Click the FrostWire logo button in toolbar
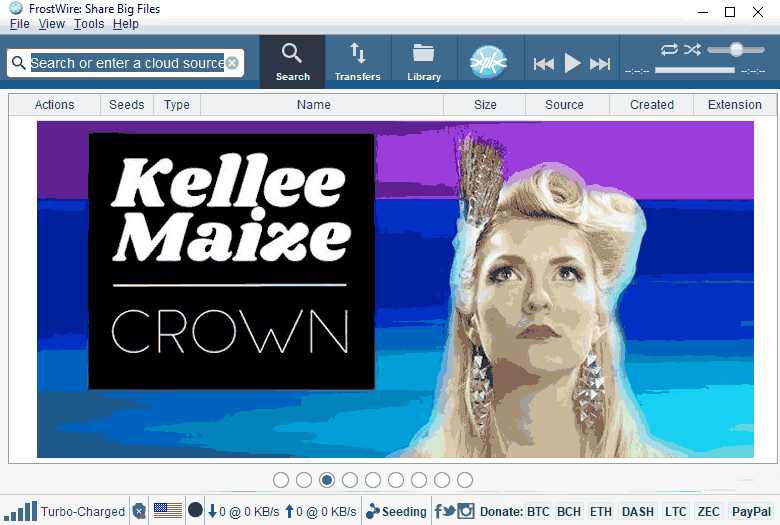 click(488, 62)
